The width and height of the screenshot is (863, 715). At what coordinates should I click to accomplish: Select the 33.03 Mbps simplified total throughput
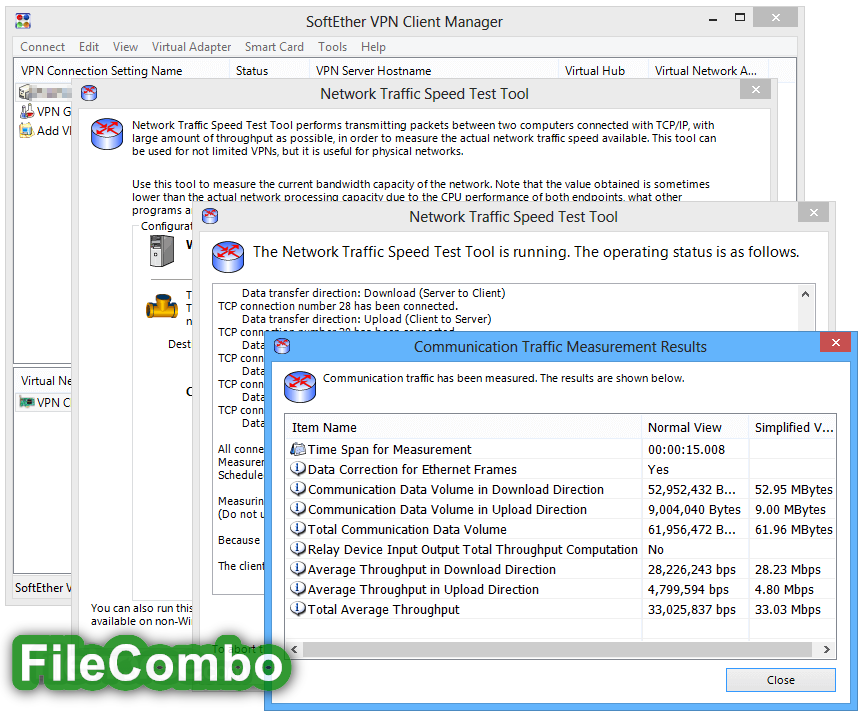pyautogui.click(x=788, y=609)
